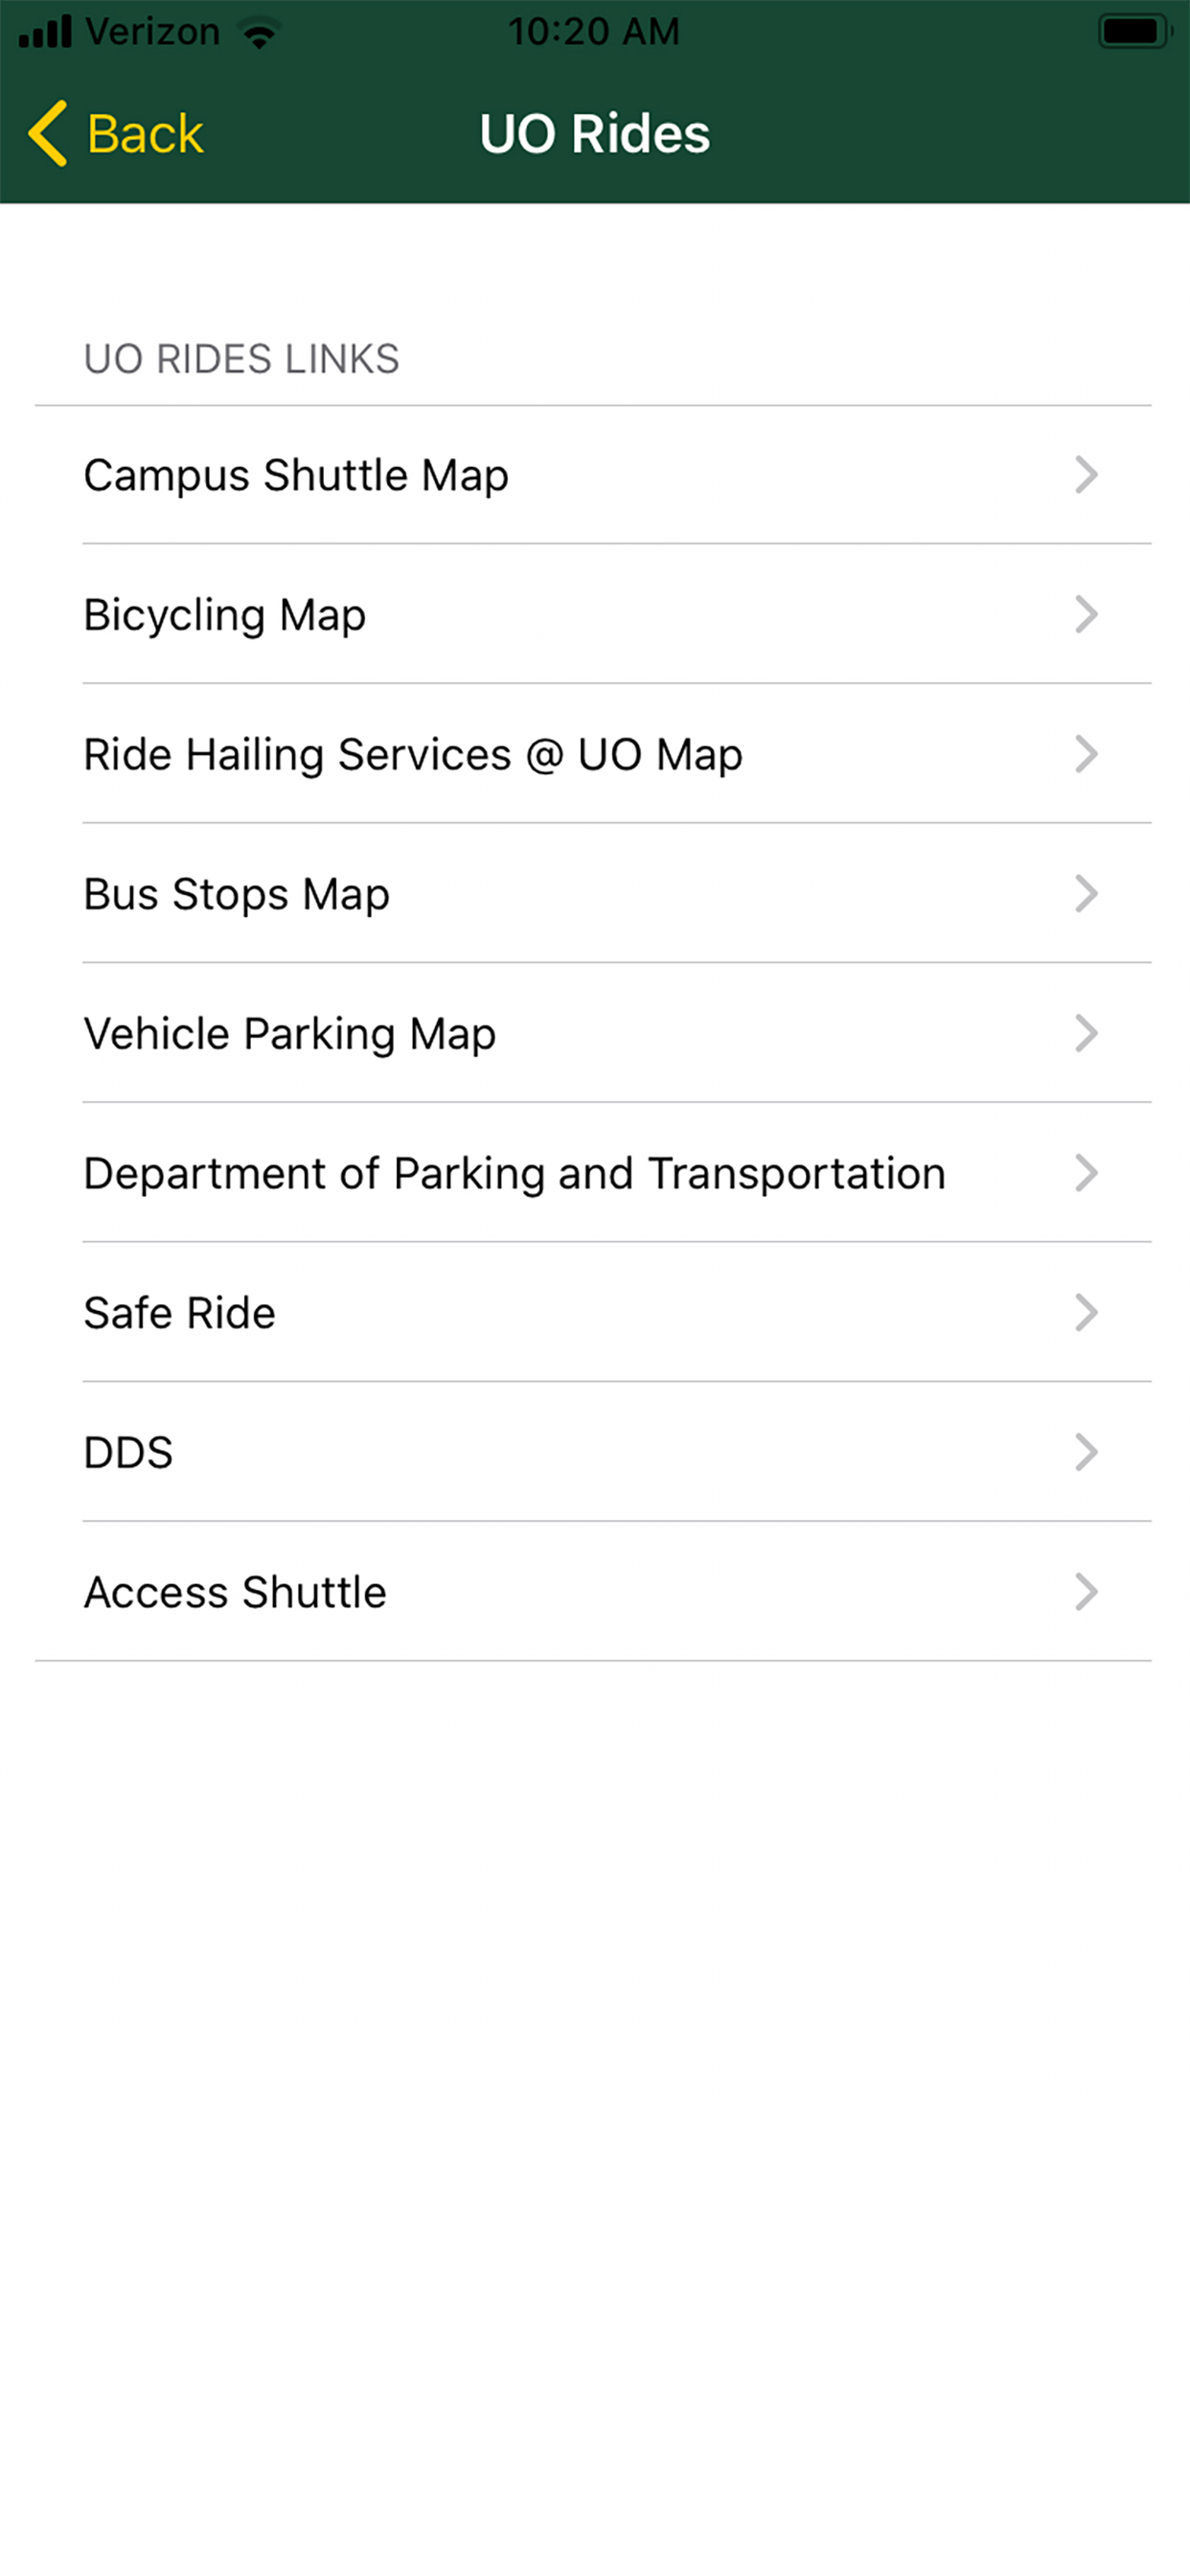Select Ride Hailing Services @ UO Map
This screenshot has height=2576, width=1190.
(413, 754)
